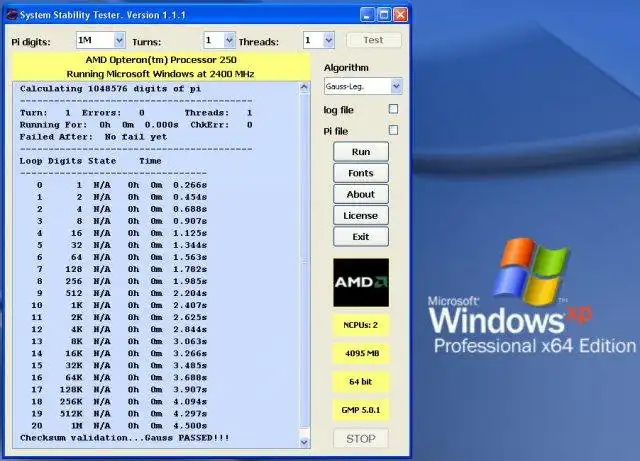Click the 64 bit label
Image resolution: width=640 pixels, height=461 pixels.
coord(361,382)
